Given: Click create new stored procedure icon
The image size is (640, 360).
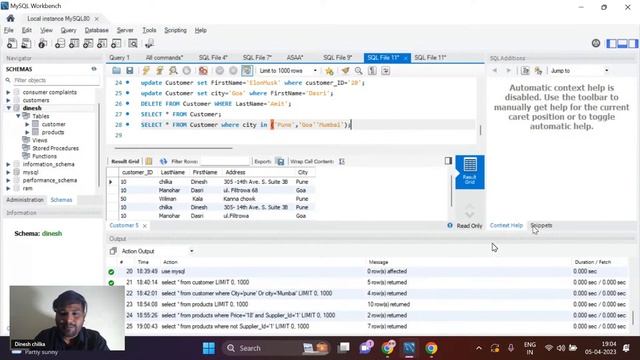Looking at the screenshot, I should (102, 43).
